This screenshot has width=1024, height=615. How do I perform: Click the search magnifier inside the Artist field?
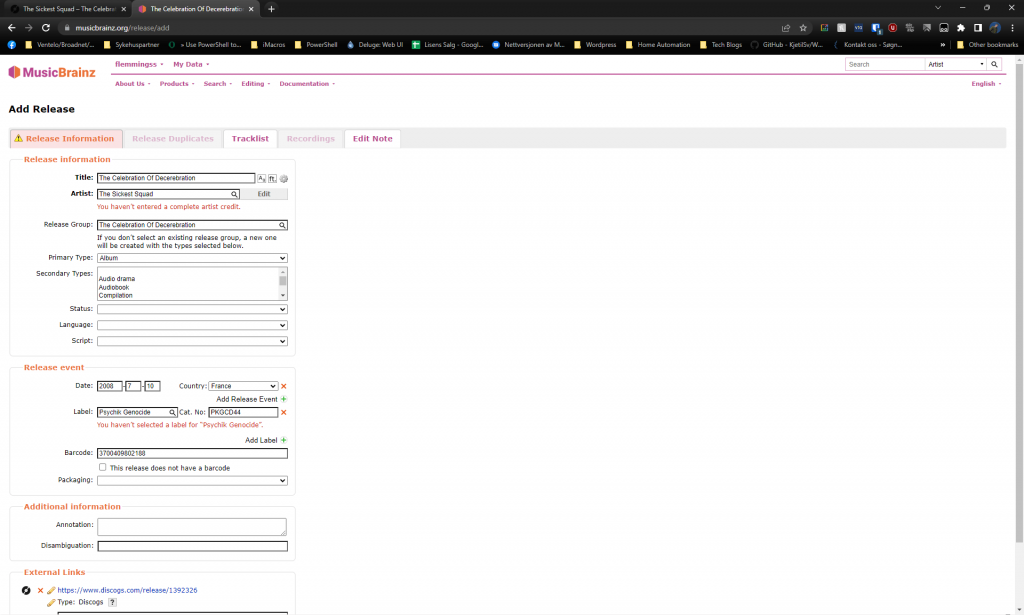[x=234, y=194]
